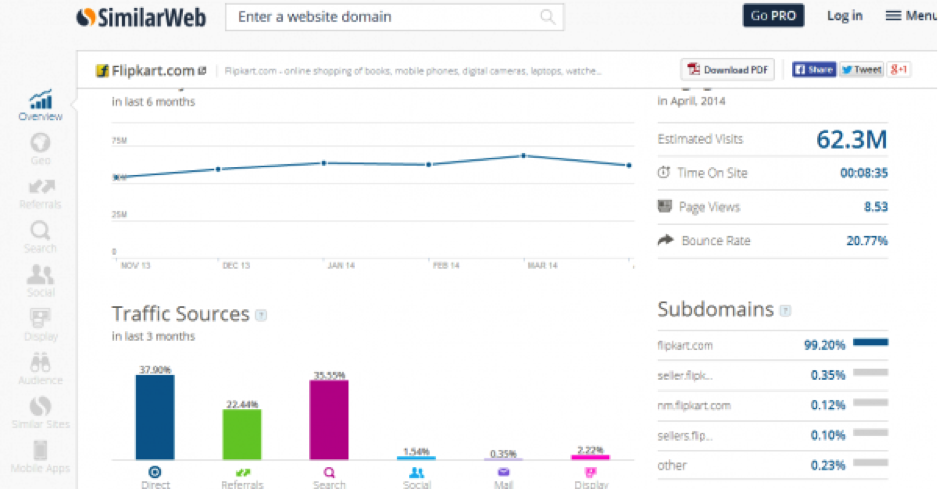The height and width of the screenshot is (490, 938).
Task: Open the Overview section in sidebar
Action: [40, 104]
